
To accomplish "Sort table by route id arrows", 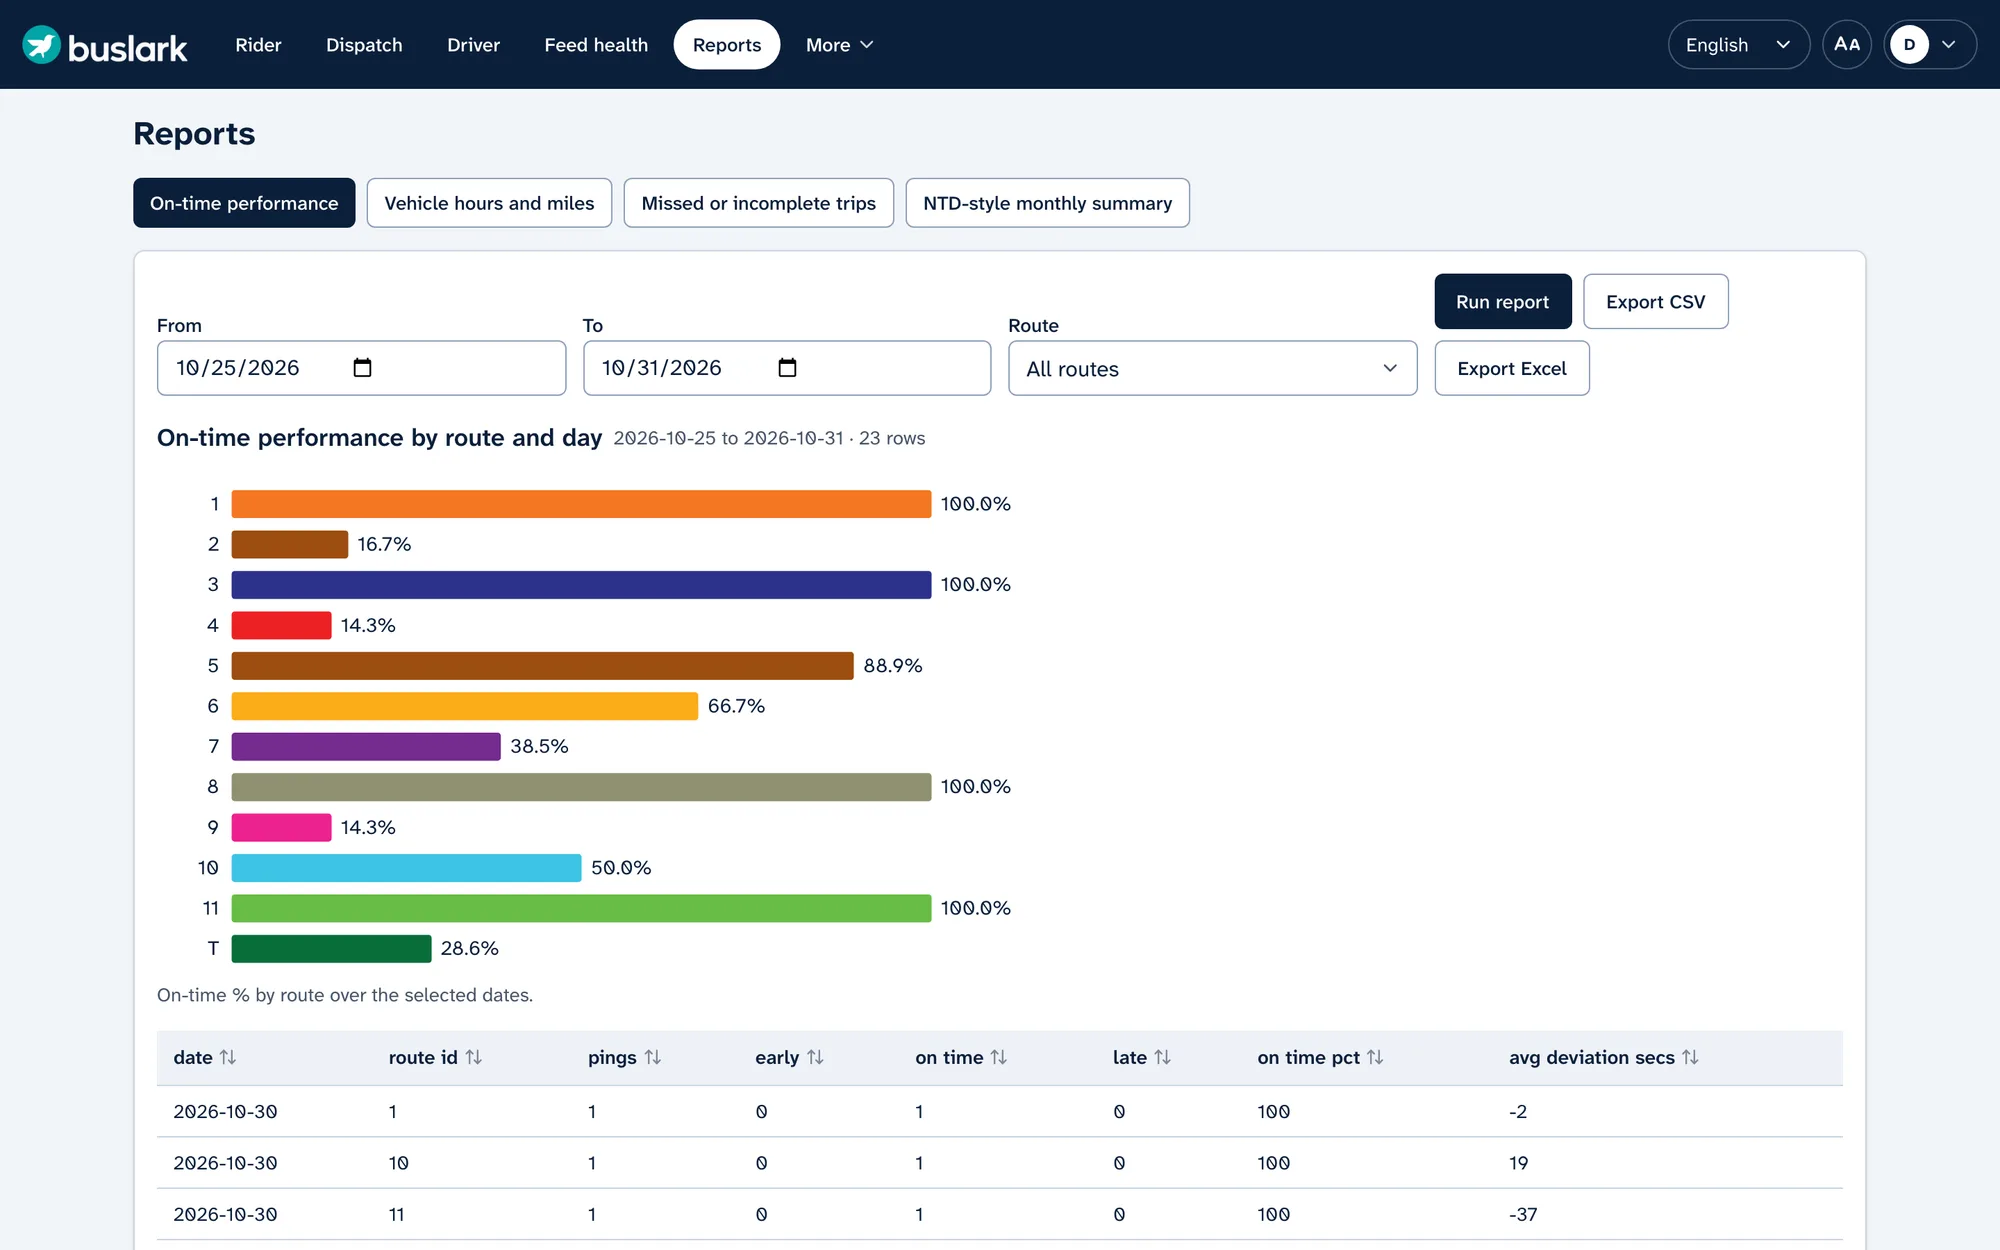I will (x=474, y=1057).
